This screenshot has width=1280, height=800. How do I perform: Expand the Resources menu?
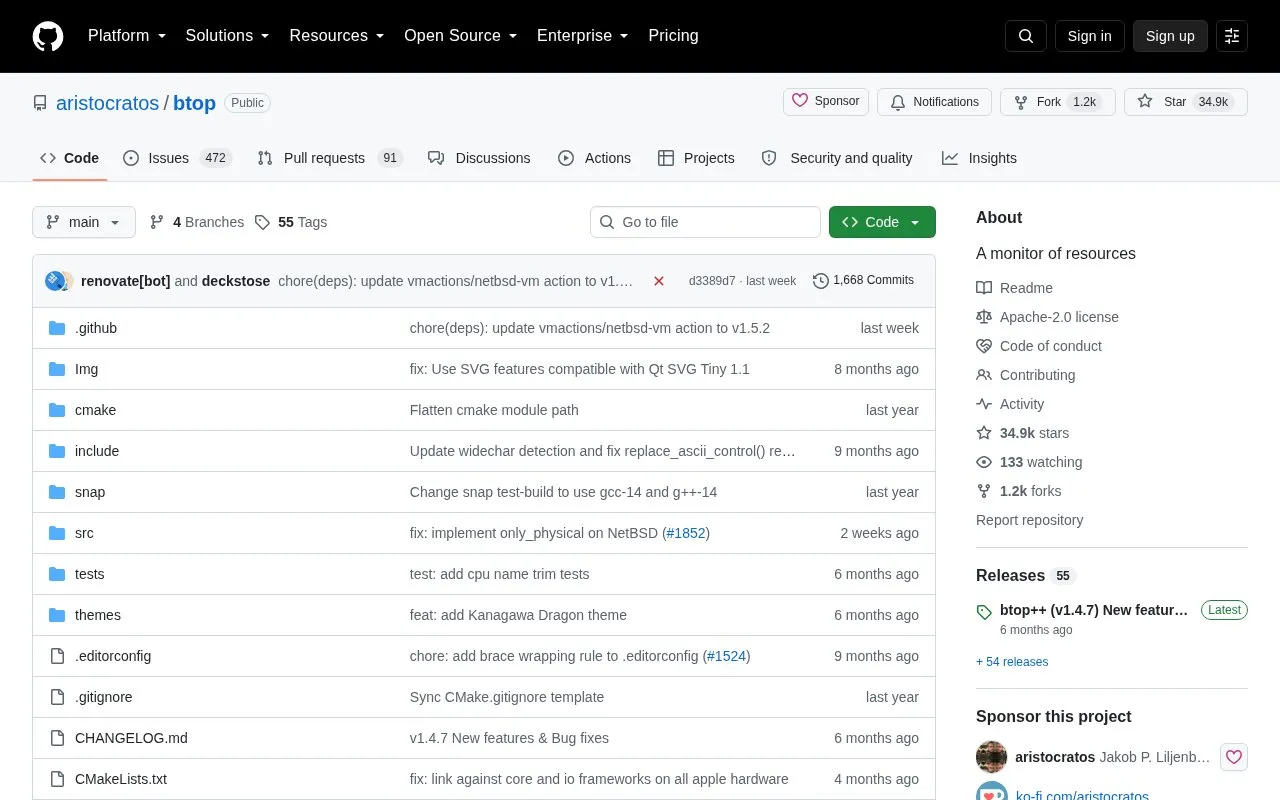[x=337, y=36]
